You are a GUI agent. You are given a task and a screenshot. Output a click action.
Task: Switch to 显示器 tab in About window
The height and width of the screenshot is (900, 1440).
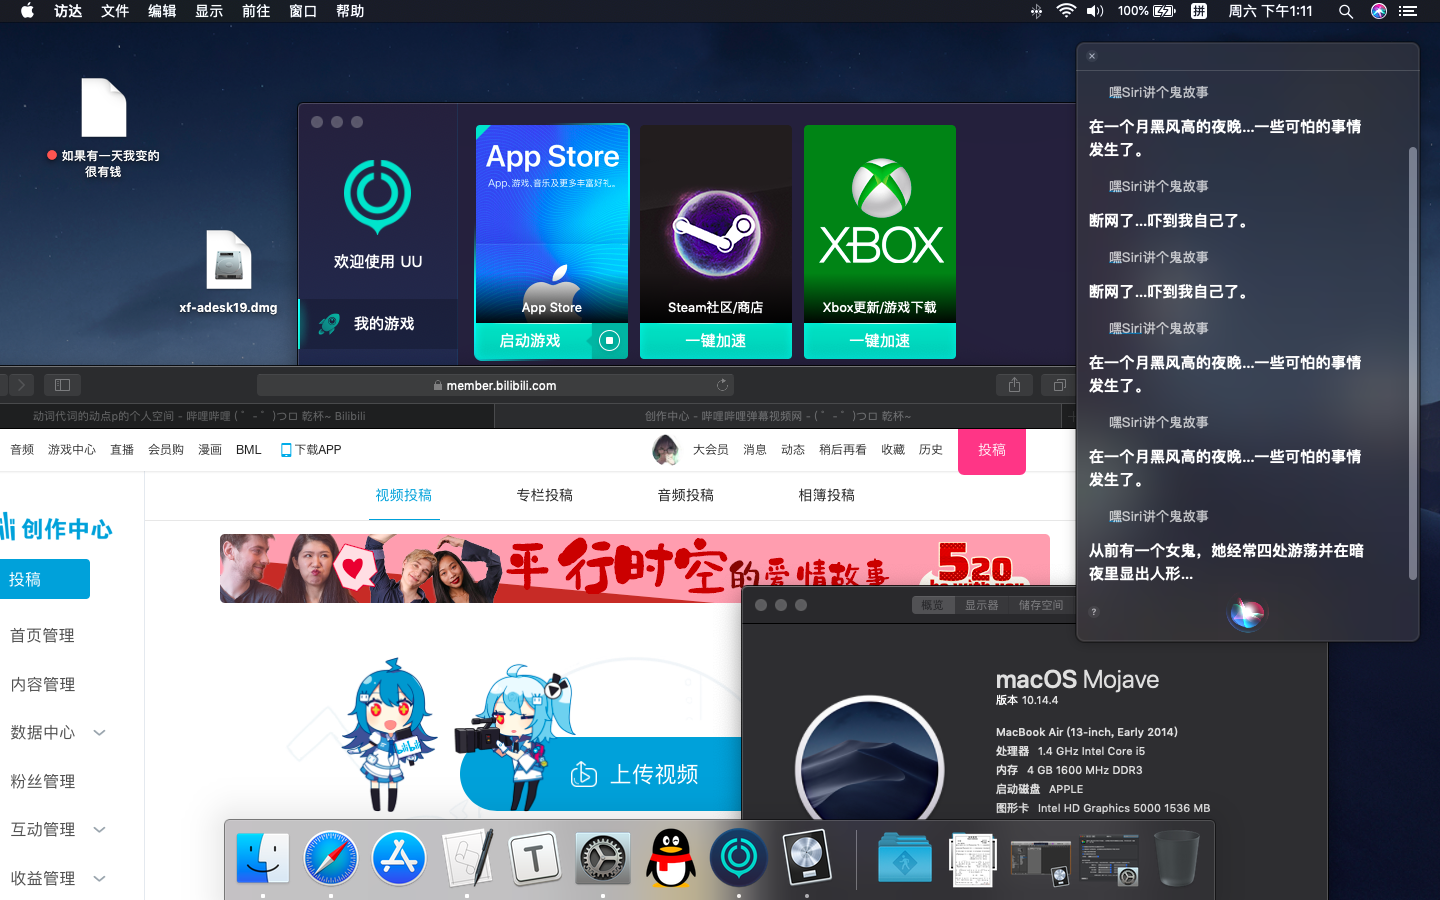[x=981, y=605]
